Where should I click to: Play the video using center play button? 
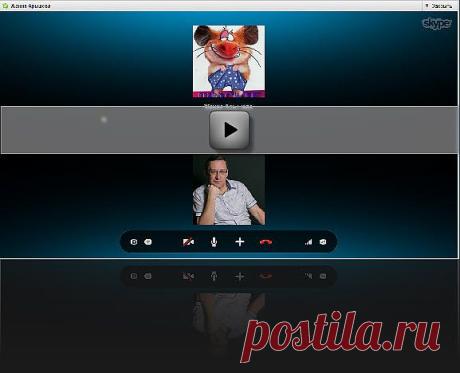click(229, 130)
